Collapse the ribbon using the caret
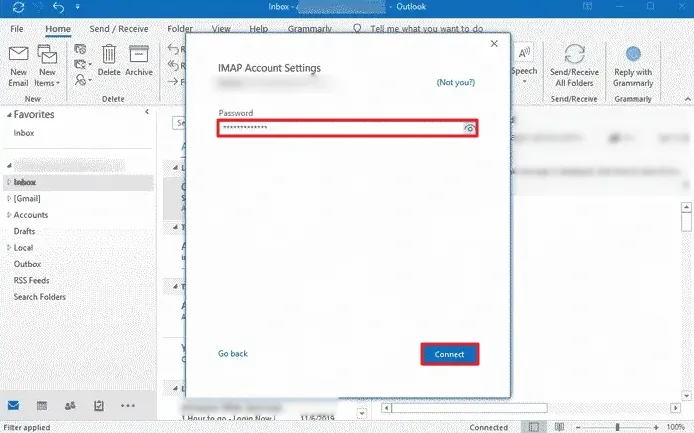 click(687, 99)
